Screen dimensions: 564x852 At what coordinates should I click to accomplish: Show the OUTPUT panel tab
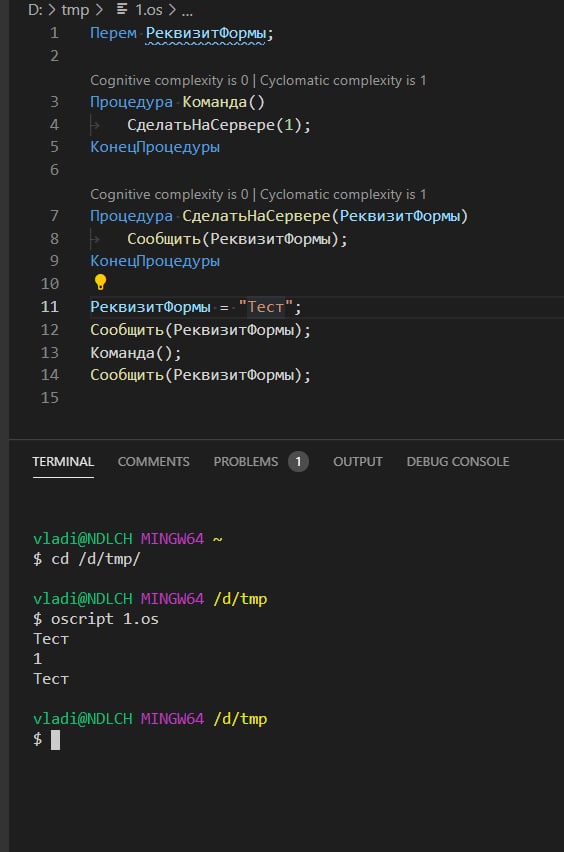pyautogui.click(x=358, y=462)
